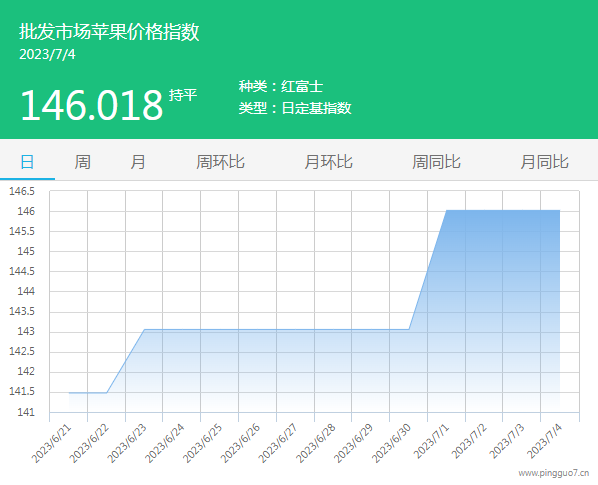Viewport: 598px width, 485px height.
Task: Select the 月同比 tab
Action: point(544,162)
